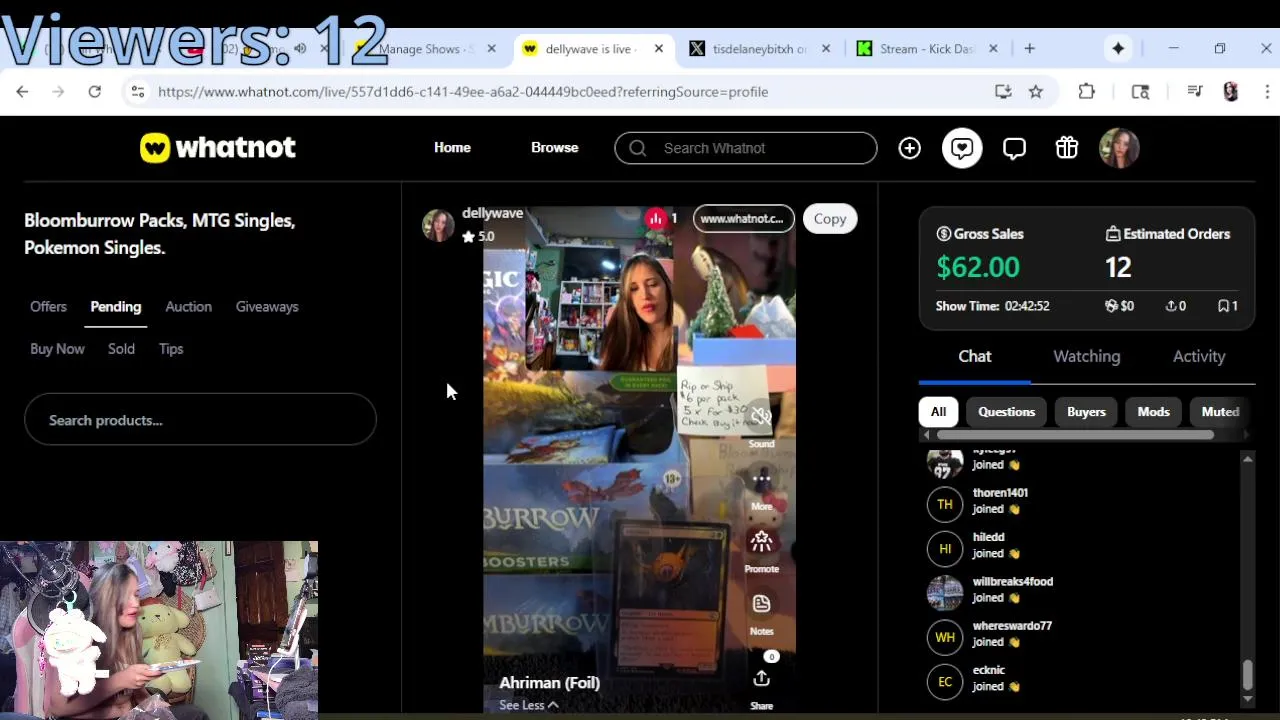Open the Activity tab
Viewport: 1280px width, 720px height.
(x=1199, y=356)
